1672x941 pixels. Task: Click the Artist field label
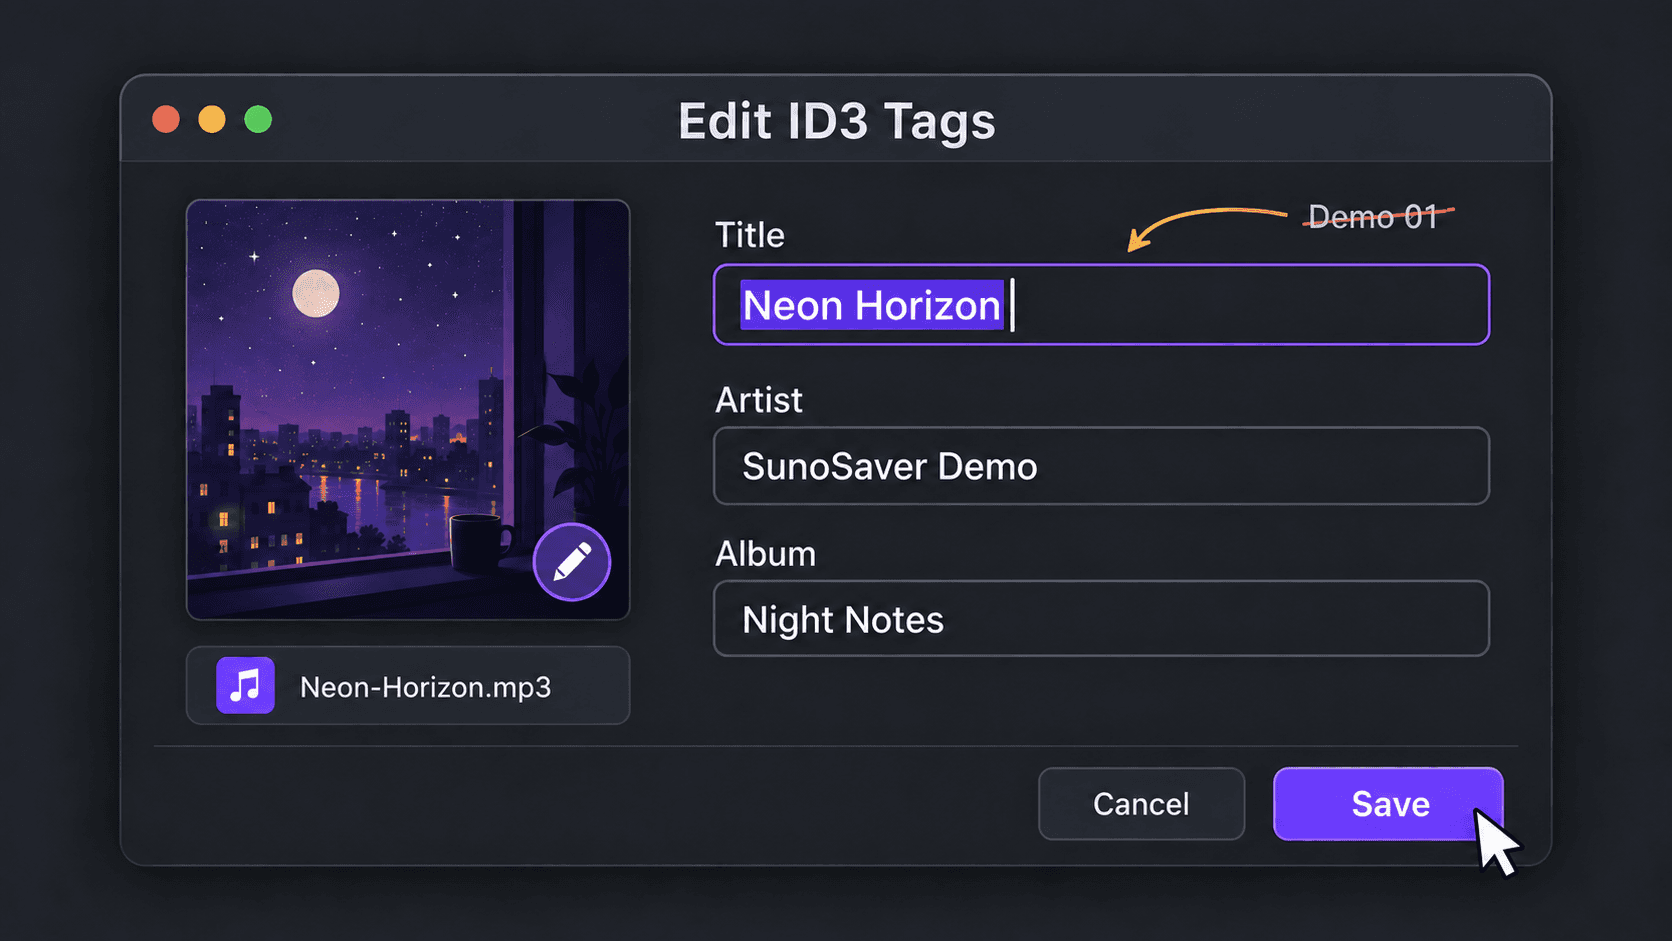click(x=758, y=400)
